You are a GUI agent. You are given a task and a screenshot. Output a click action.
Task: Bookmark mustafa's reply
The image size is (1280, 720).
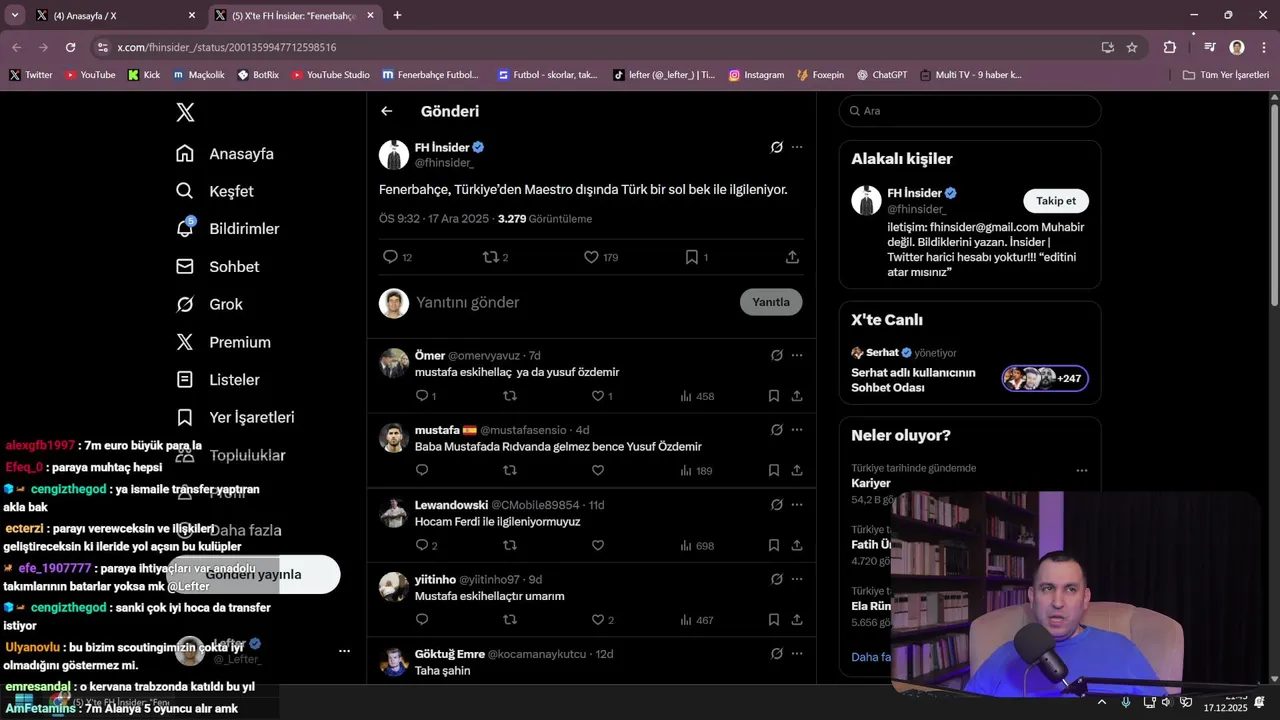pyautogui.click(x=774, y=470)
